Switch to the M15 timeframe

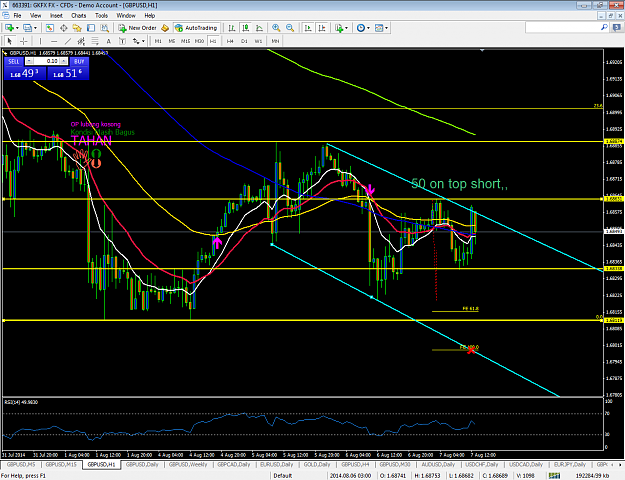[x=185, y=41]
